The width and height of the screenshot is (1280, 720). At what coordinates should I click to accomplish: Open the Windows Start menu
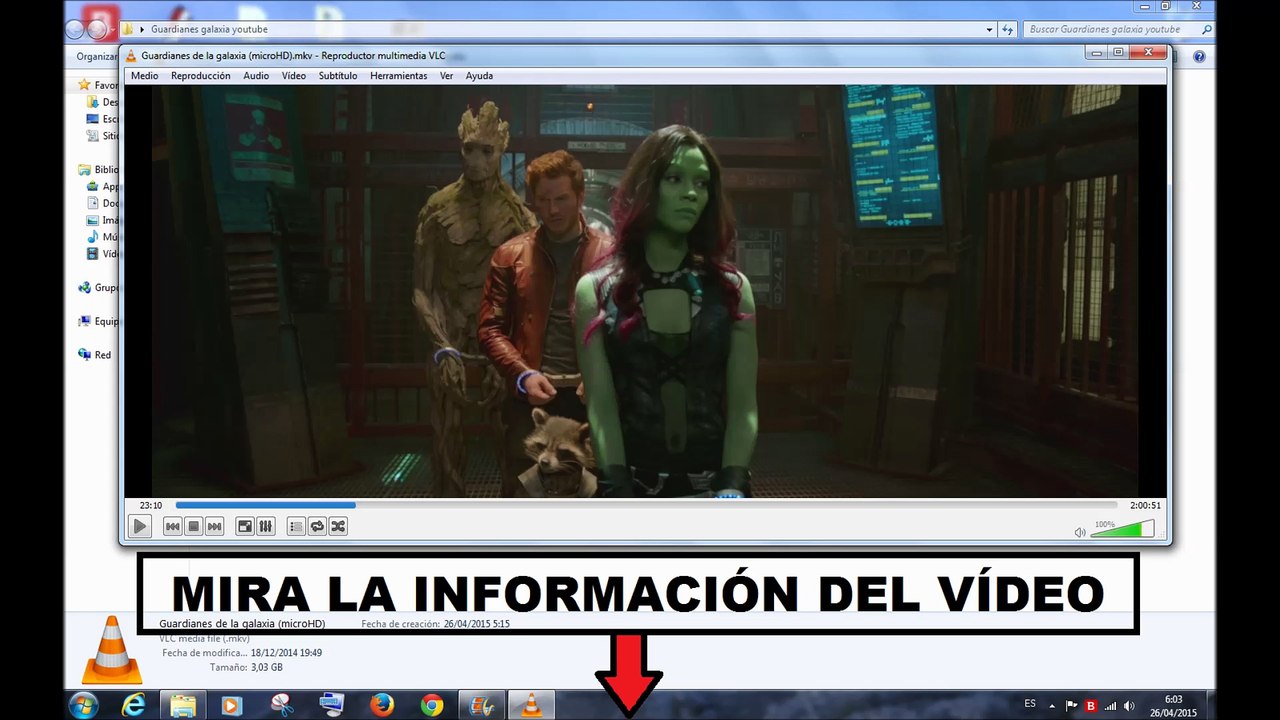tap(84, 705)
